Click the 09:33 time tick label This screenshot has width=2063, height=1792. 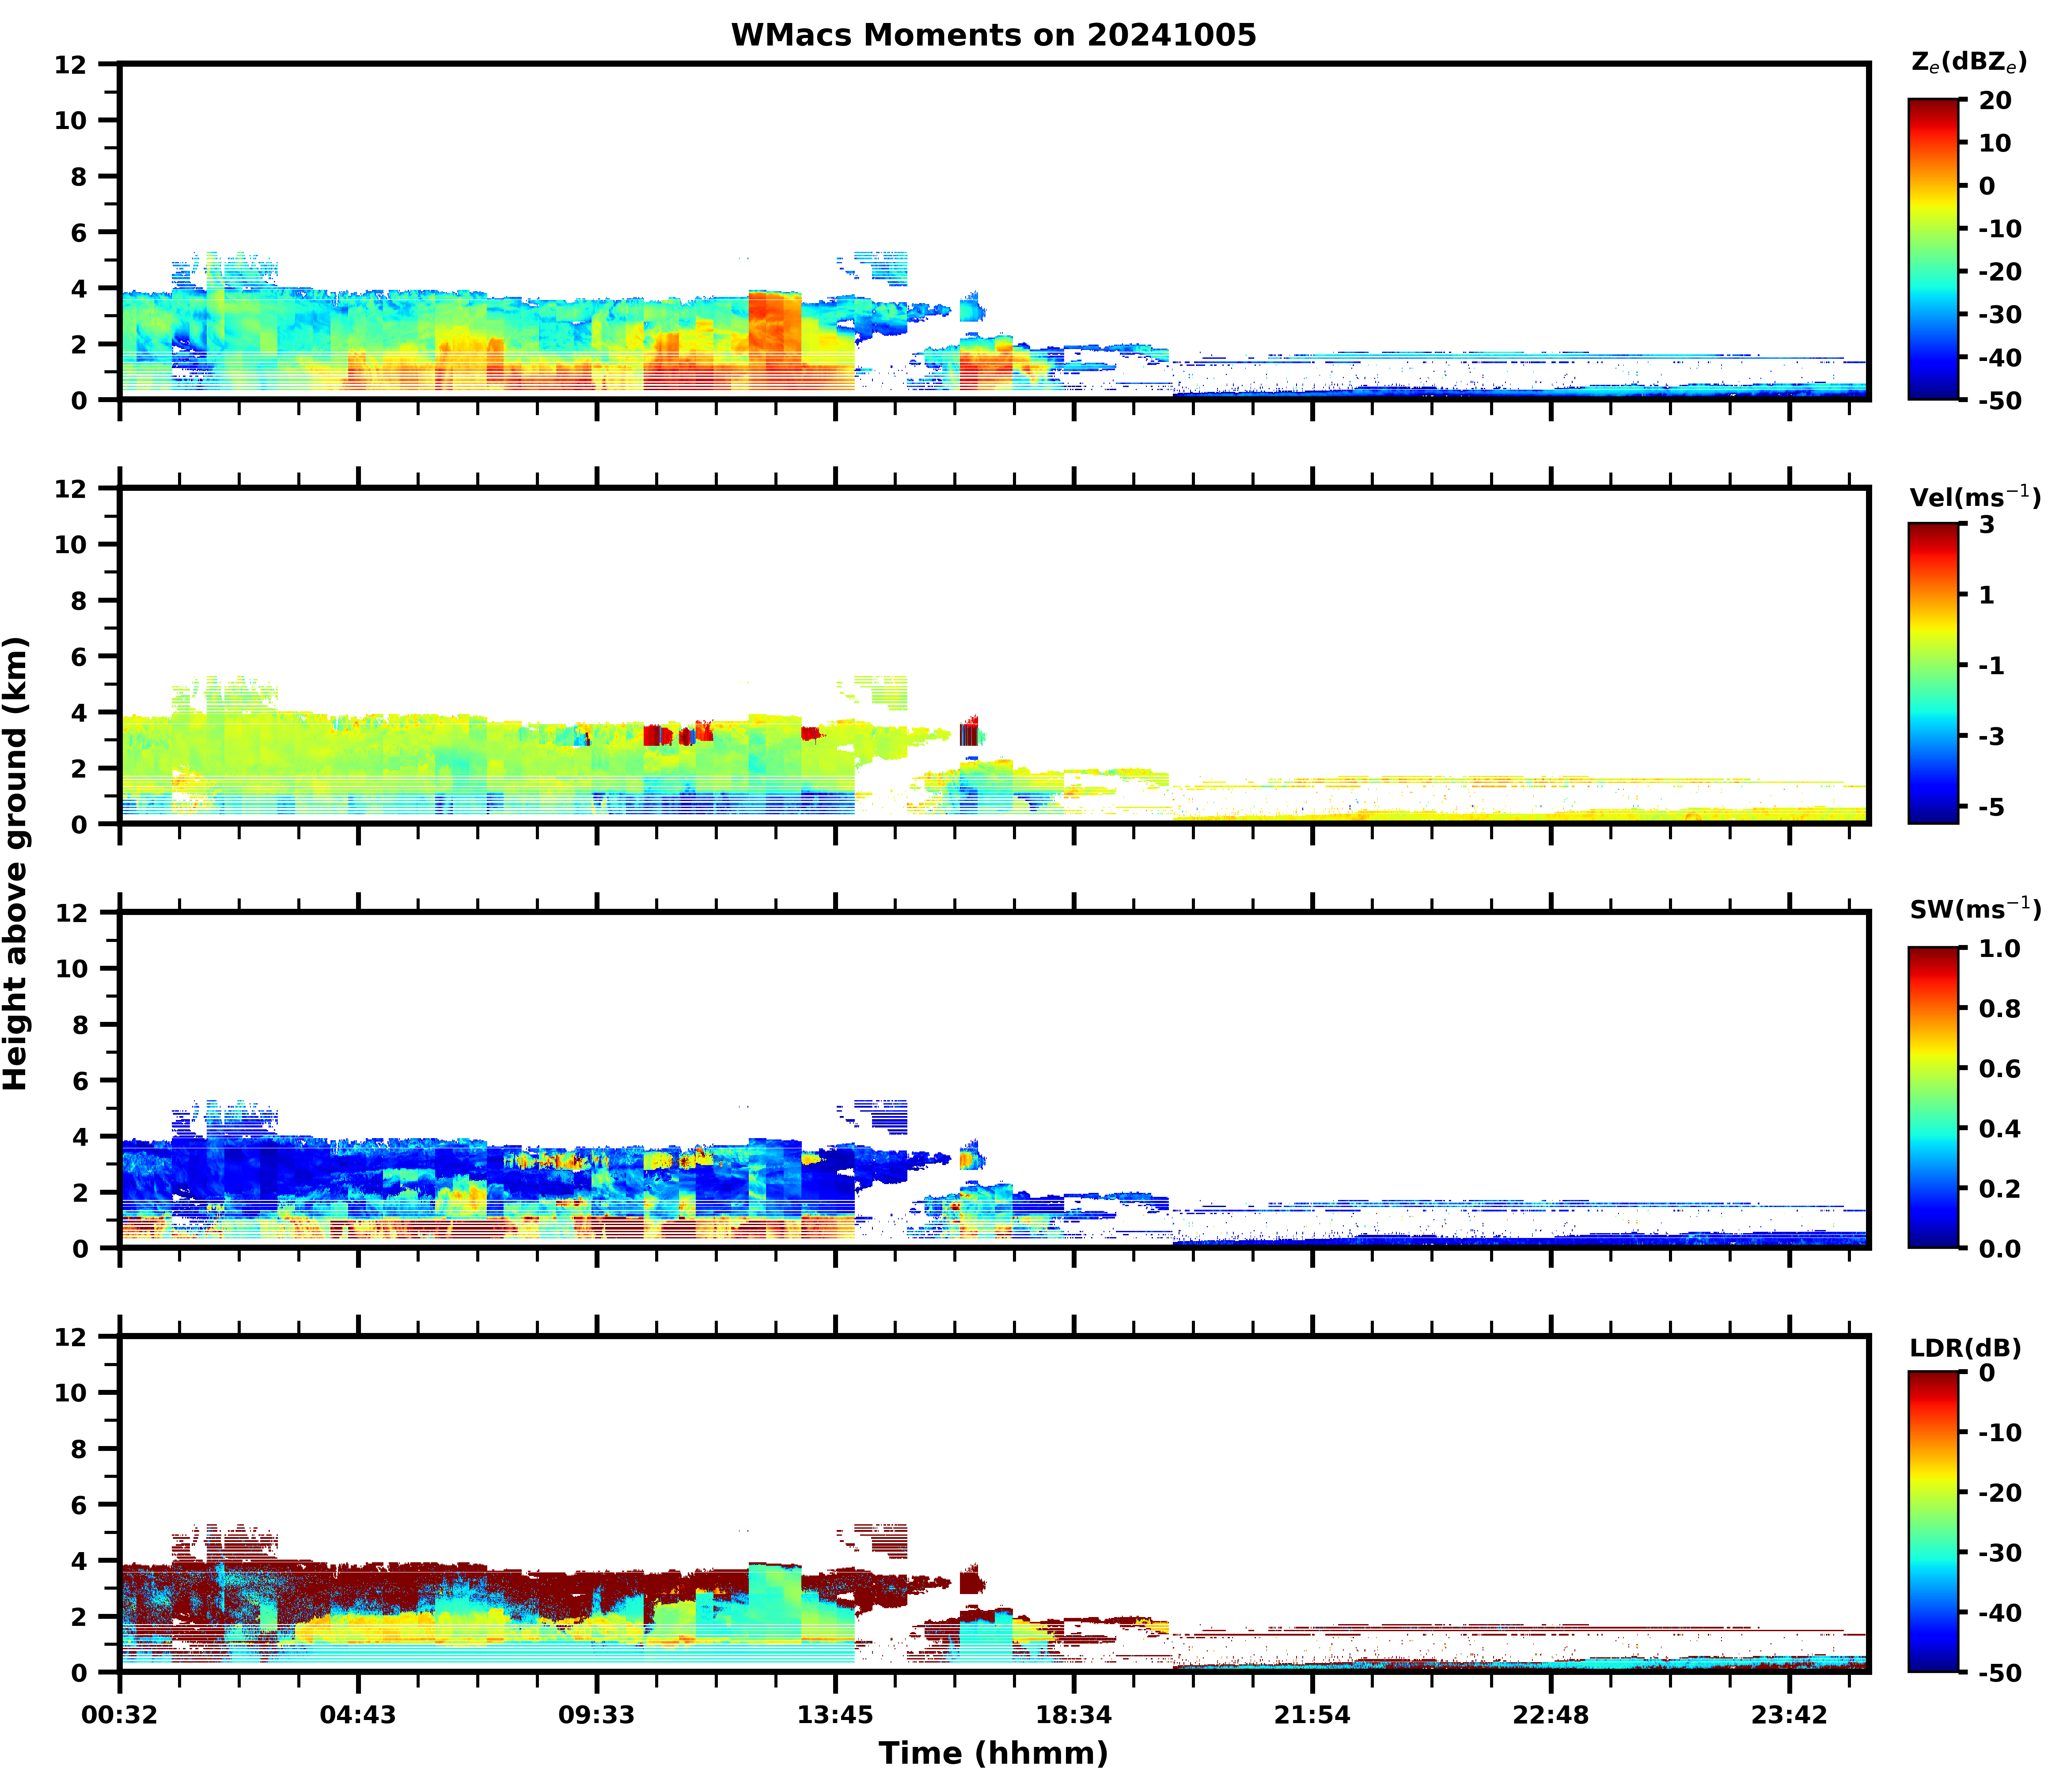tap(597, 1716)
